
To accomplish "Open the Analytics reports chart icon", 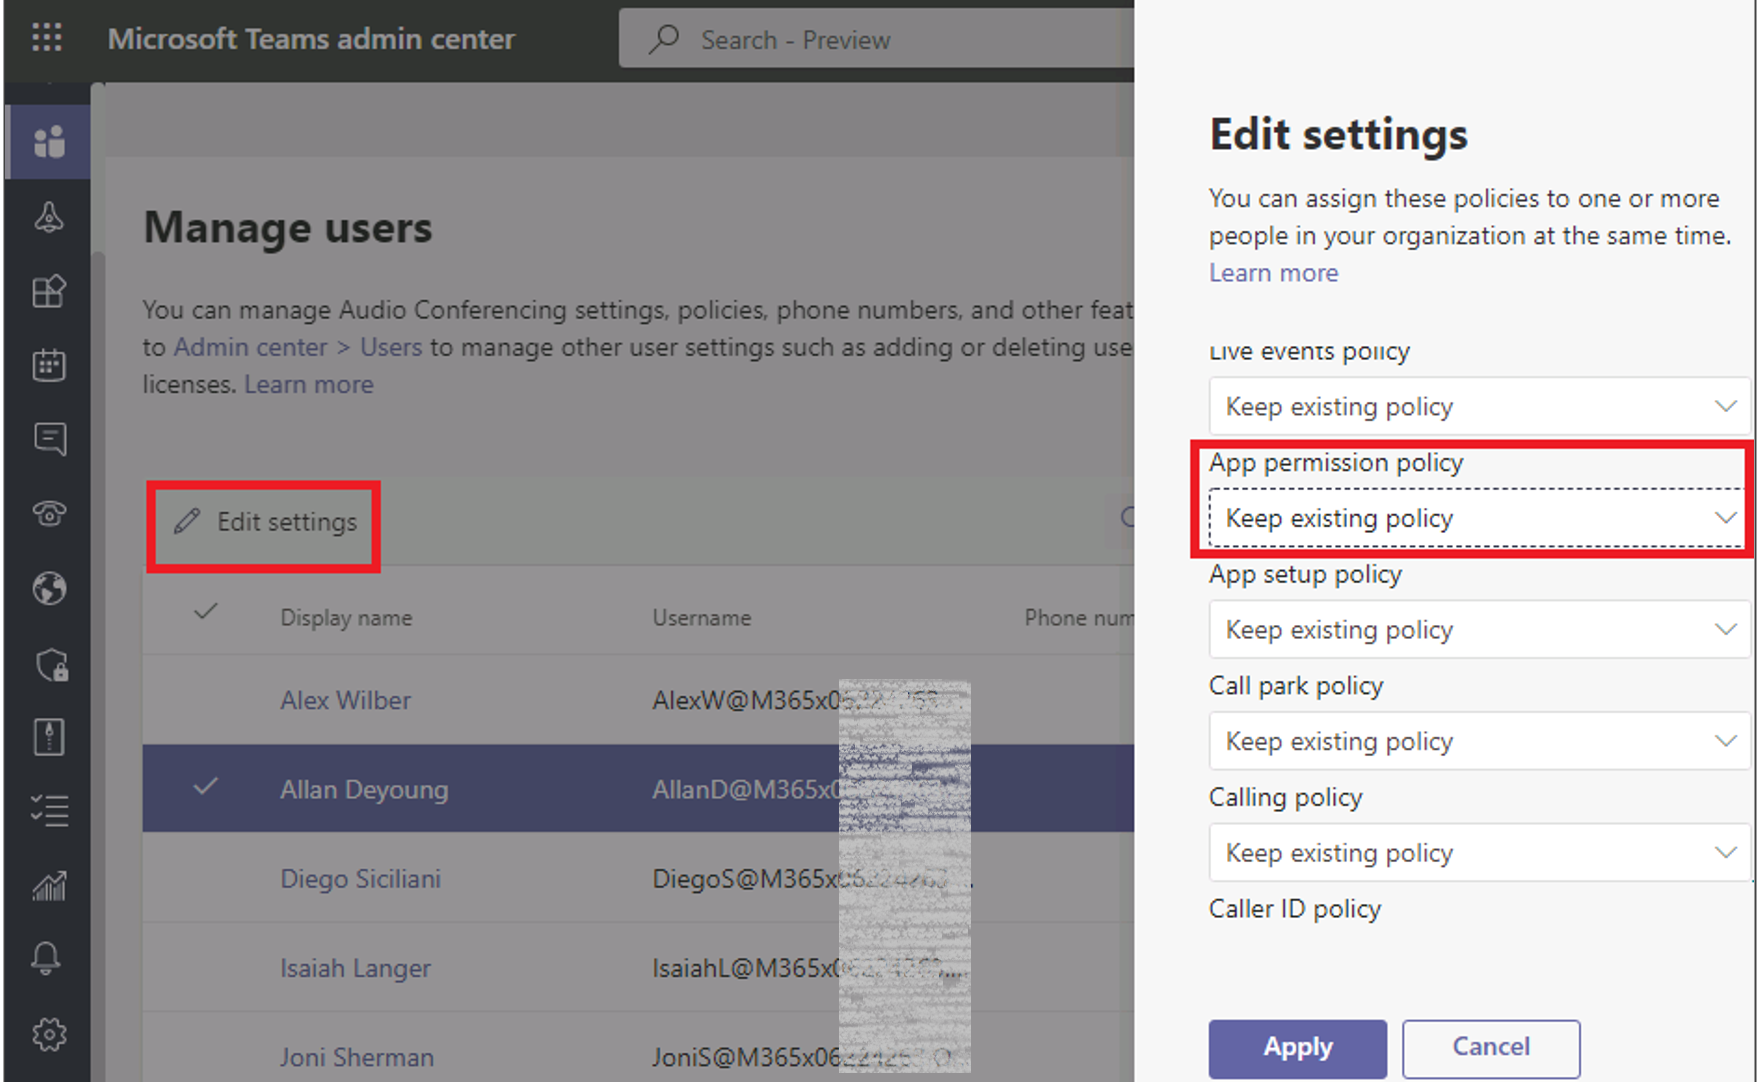I will click(x=48, y=885).
